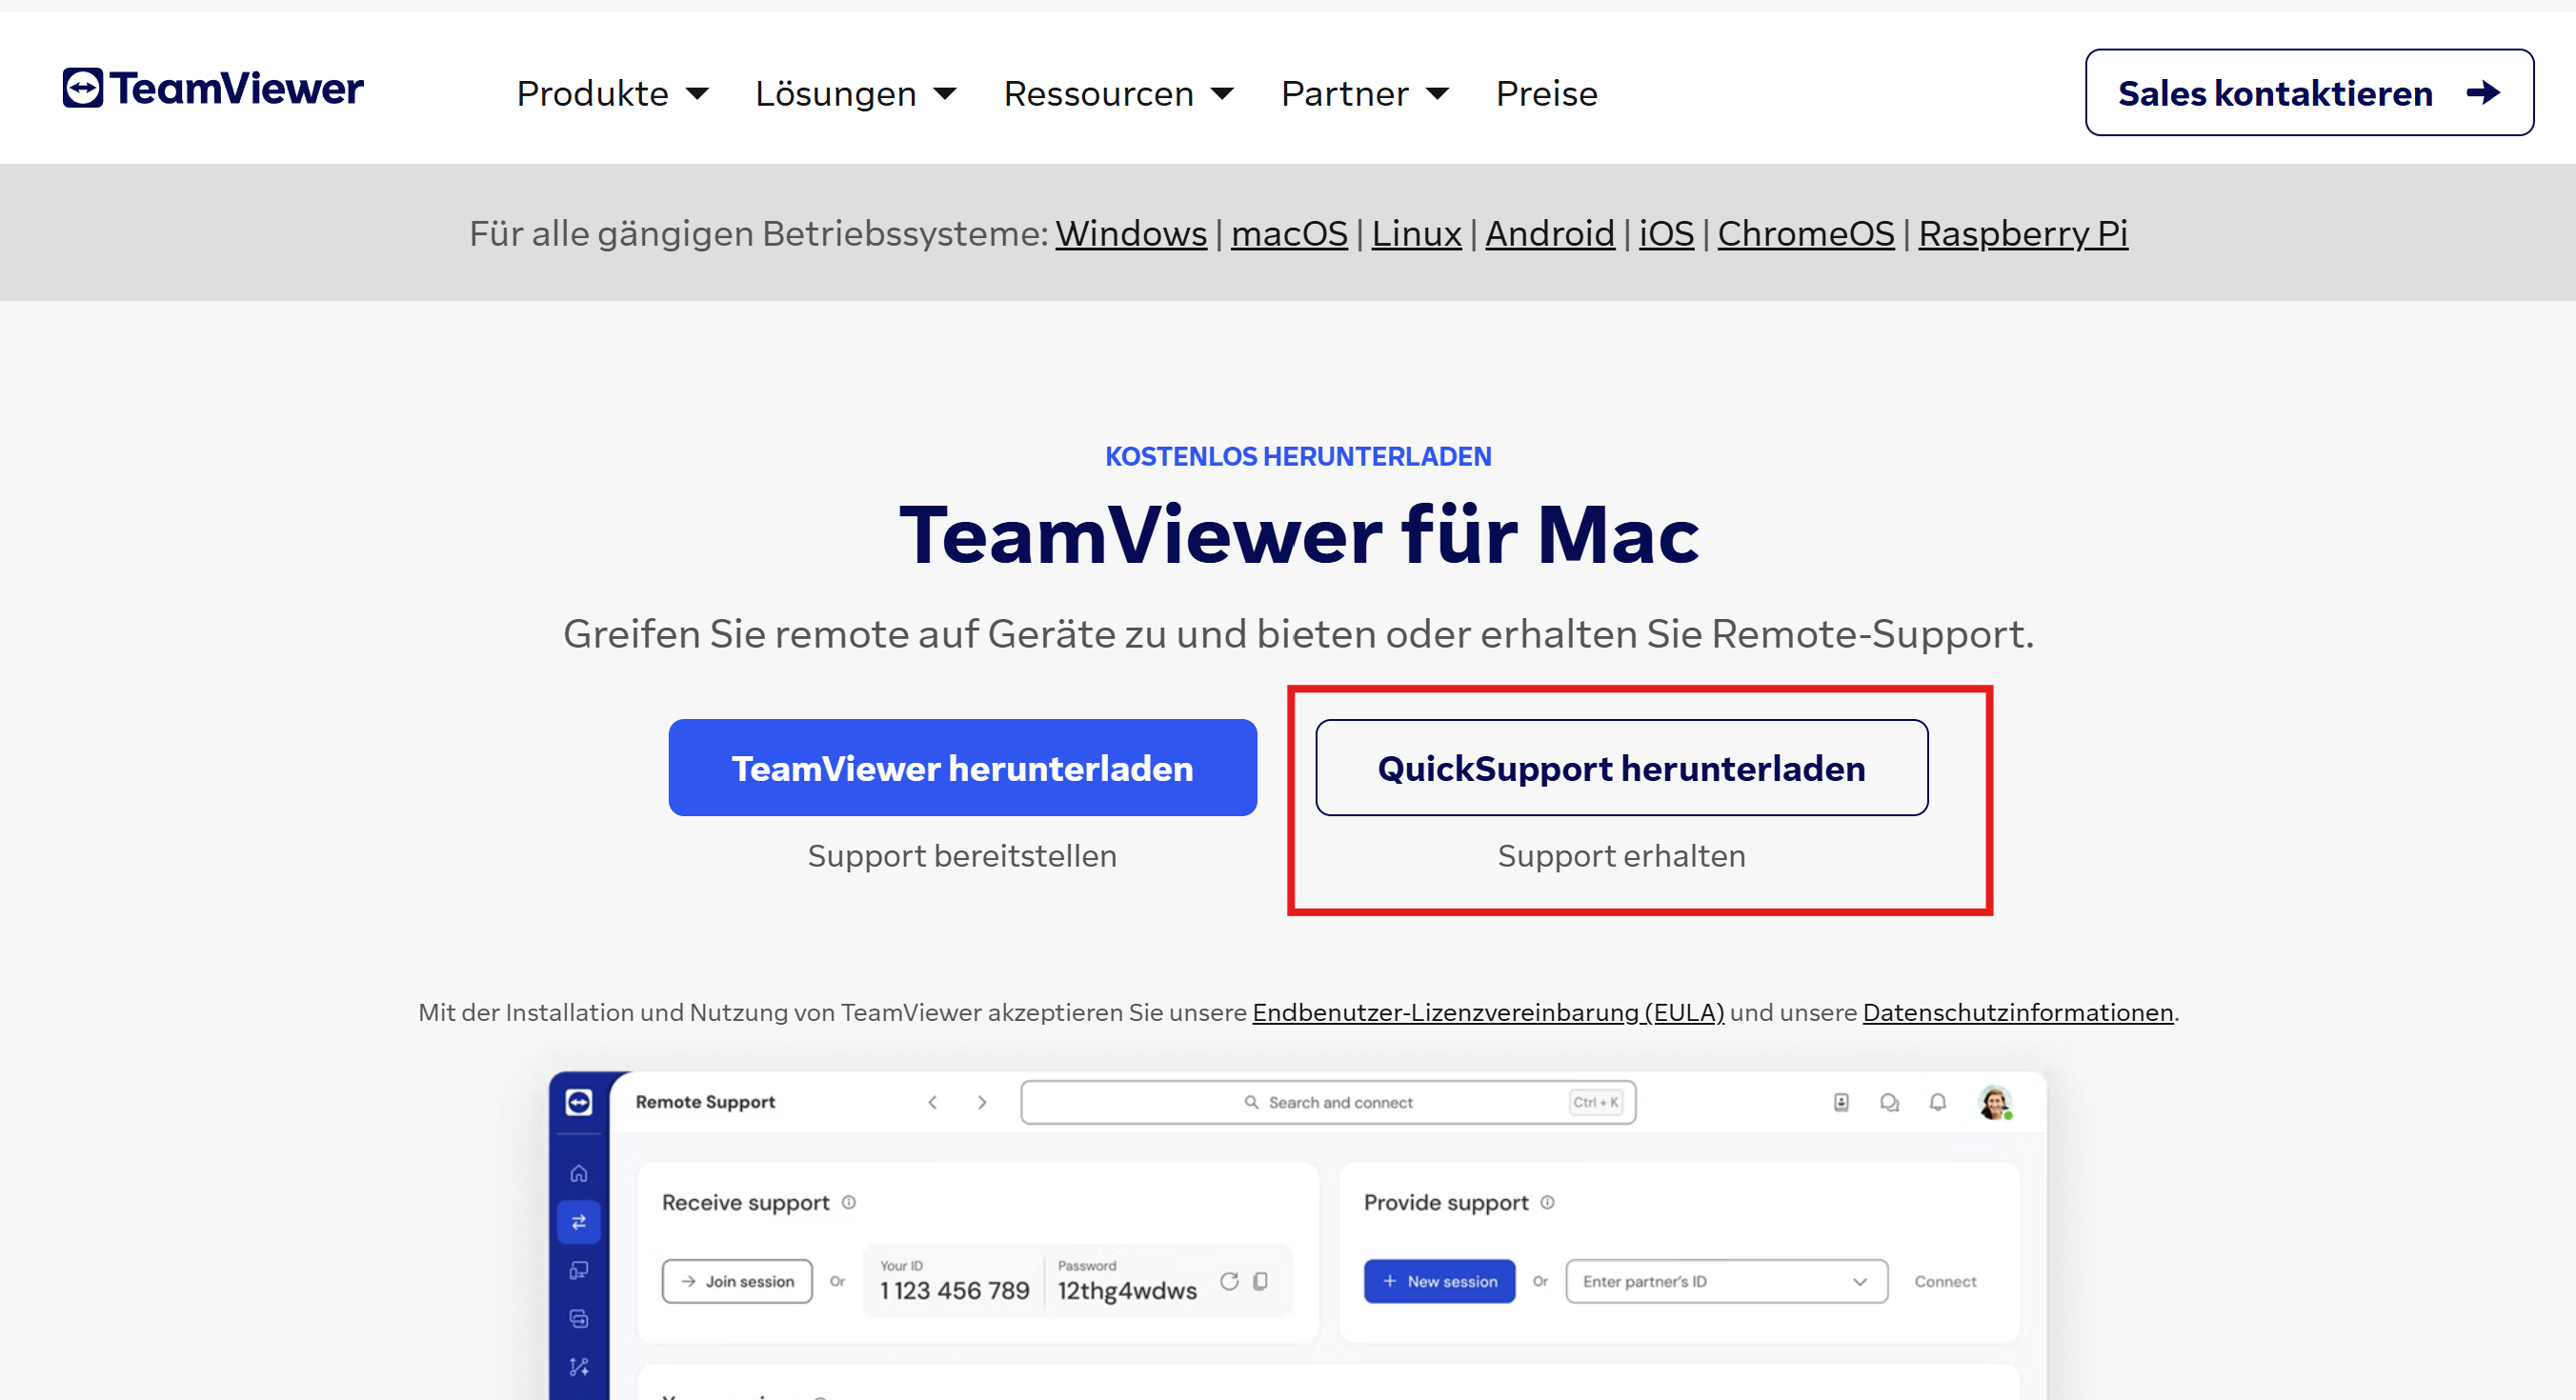Click the Search and connect field
The height and width of the screenshot is (1400, 2576).
click(1328, 1102)
